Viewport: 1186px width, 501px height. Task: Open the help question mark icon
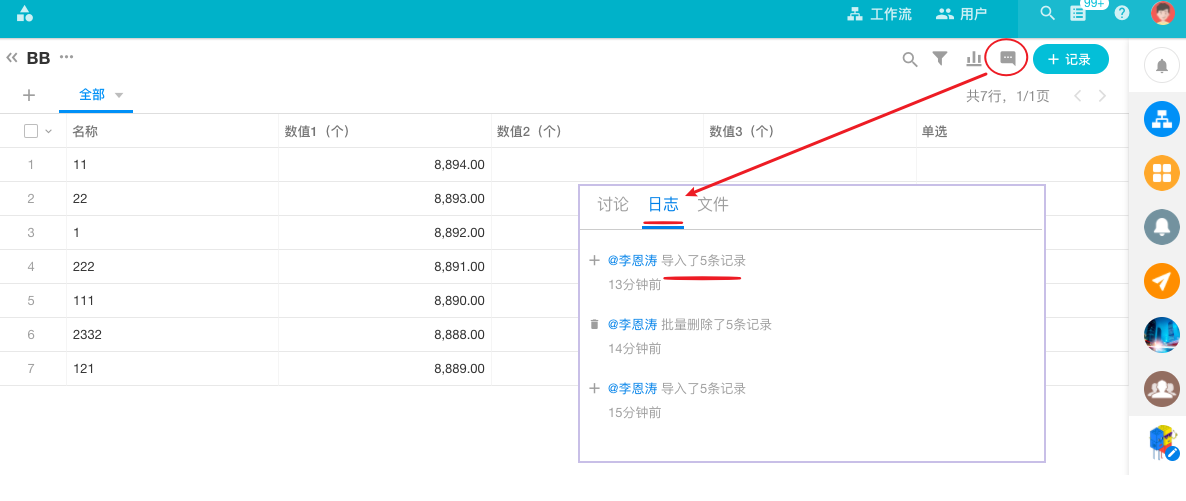[1122, 13]
